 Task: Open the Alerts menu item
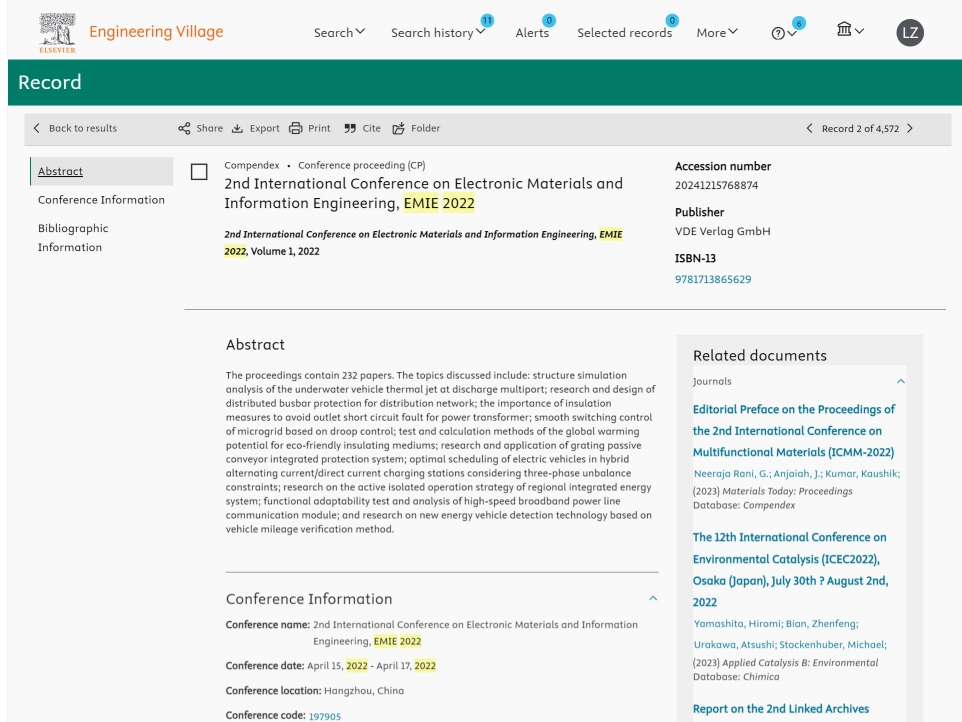(x=532, y=33)
